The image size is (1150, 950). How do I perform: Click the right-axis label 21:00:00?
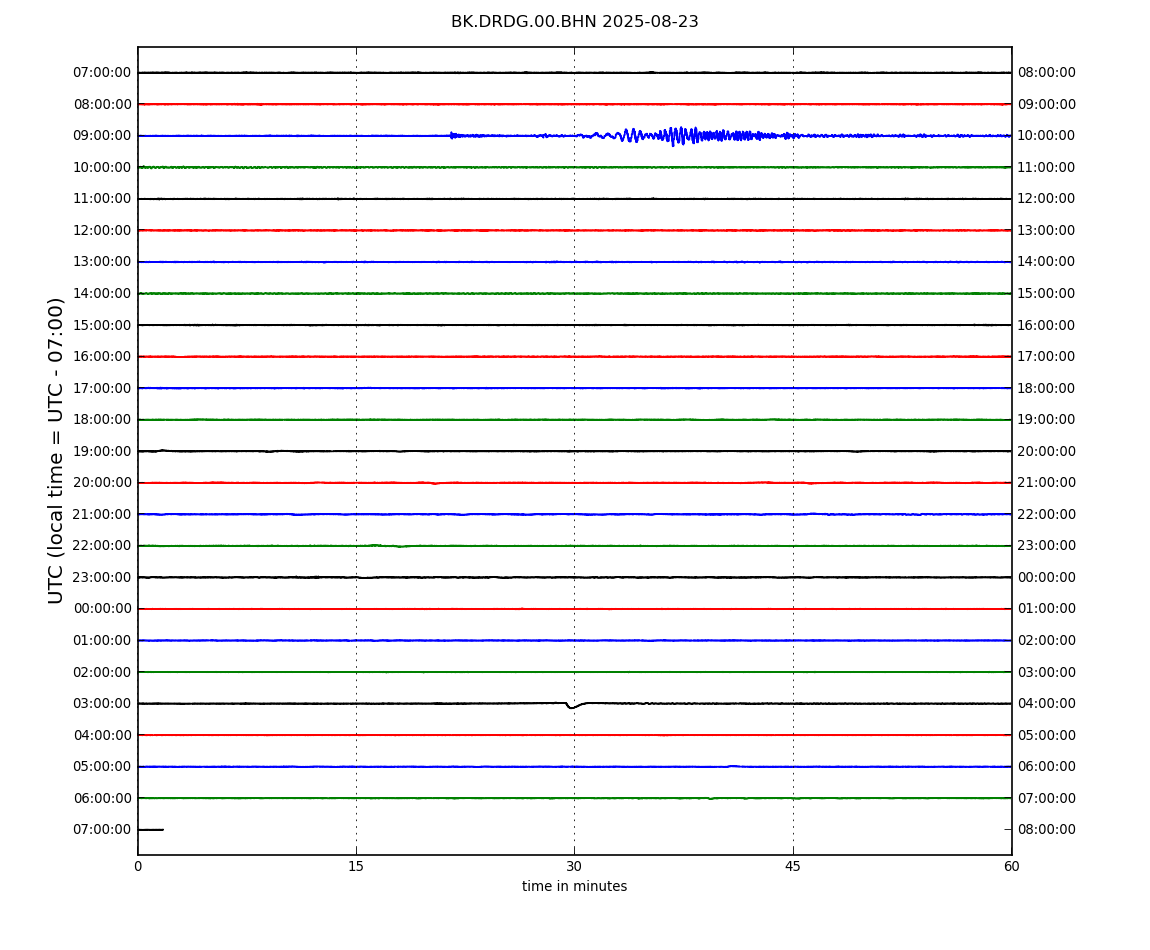[1047, 483]
